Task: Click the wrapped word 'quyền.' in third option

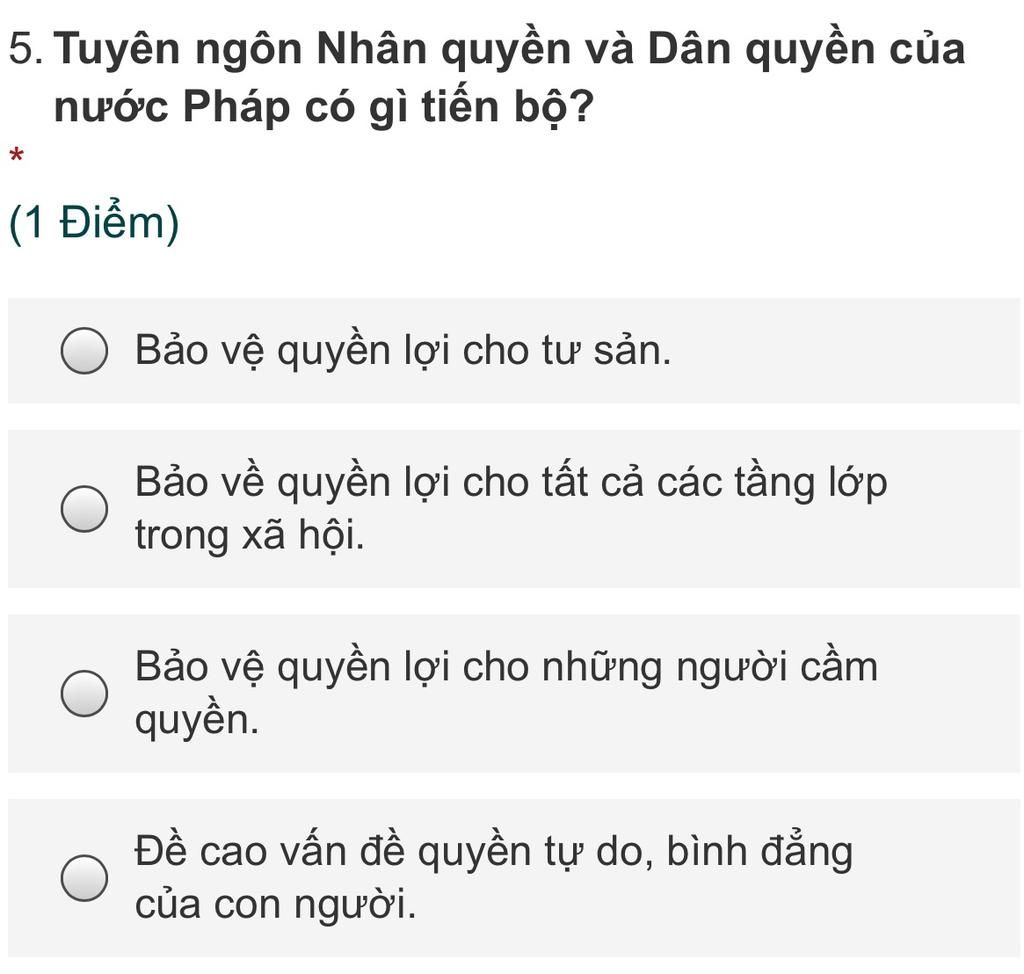Action: pyautogui.click(x=197, y=721)
